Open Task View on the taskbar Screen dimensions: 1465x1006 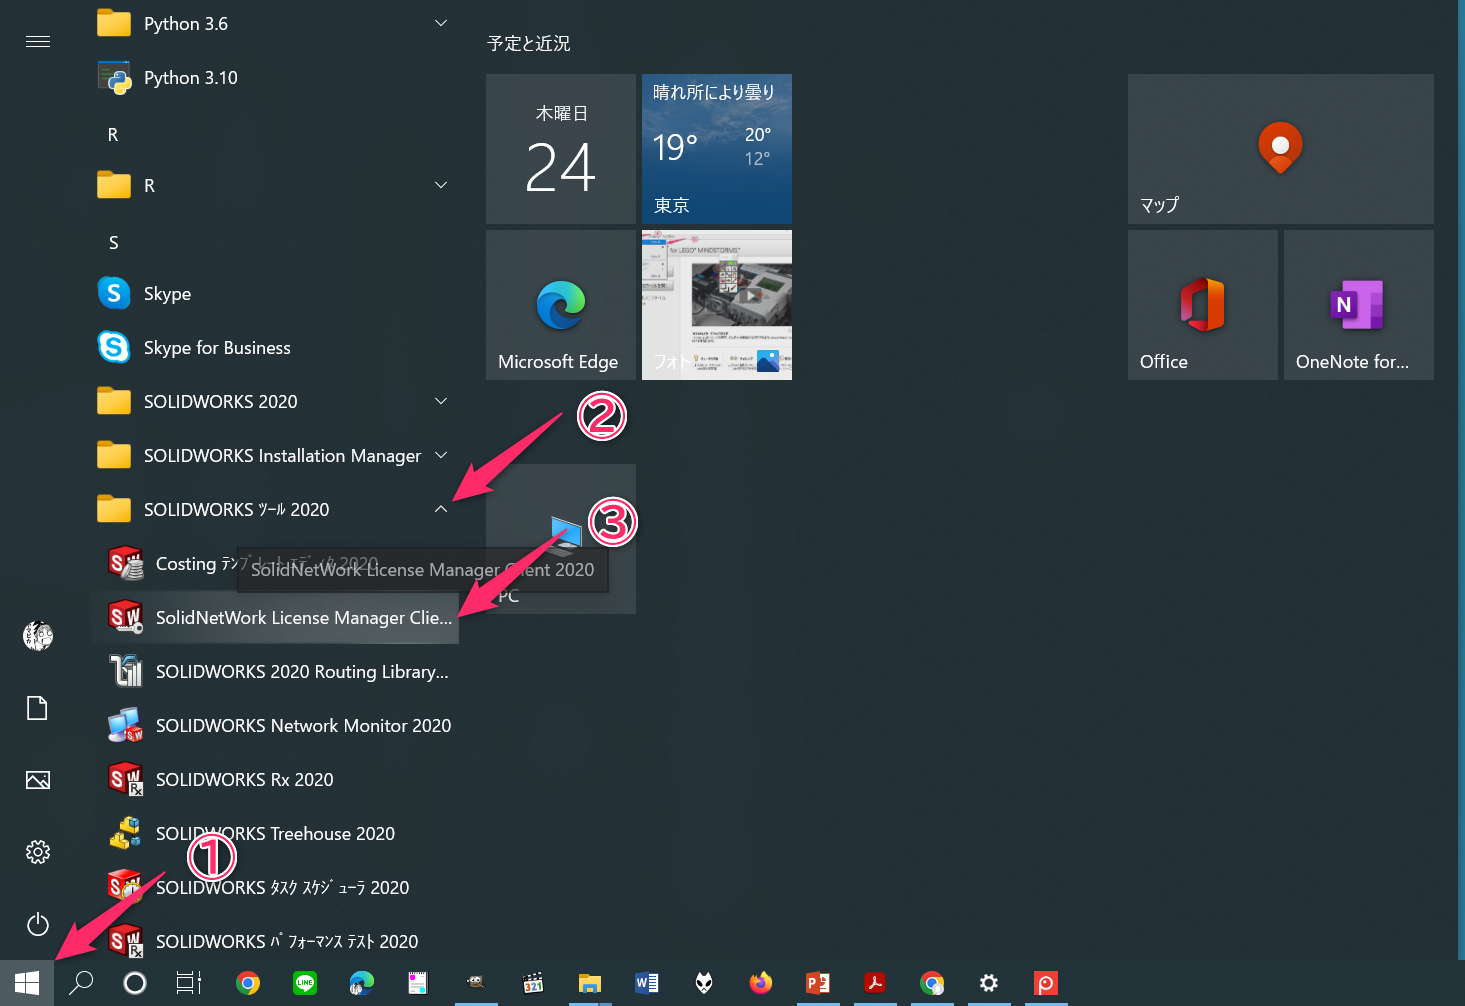(189, 983)
